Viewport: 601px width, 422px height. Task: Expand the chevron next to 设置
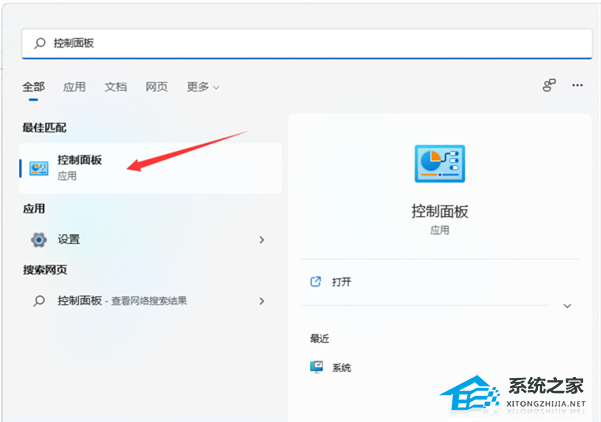click(x=262, y=240)
